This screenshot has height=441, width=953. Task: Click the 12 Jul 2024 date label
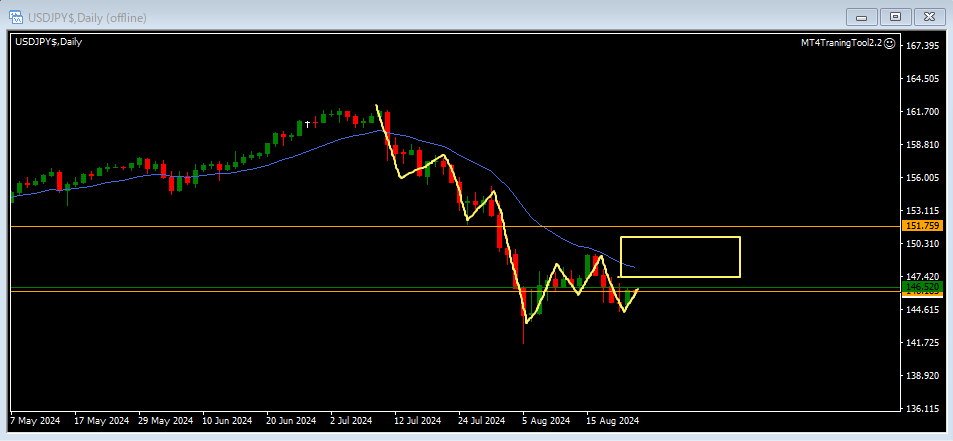418,420
